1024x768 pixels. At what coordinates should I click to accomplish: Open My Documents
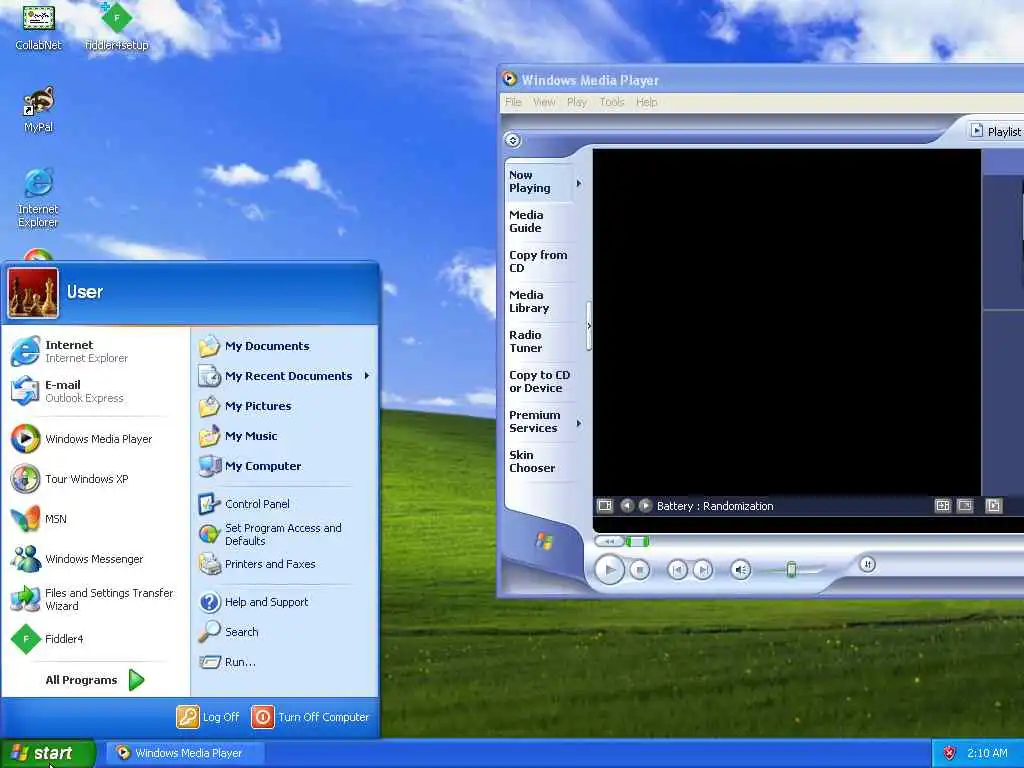tap(284, 346)
